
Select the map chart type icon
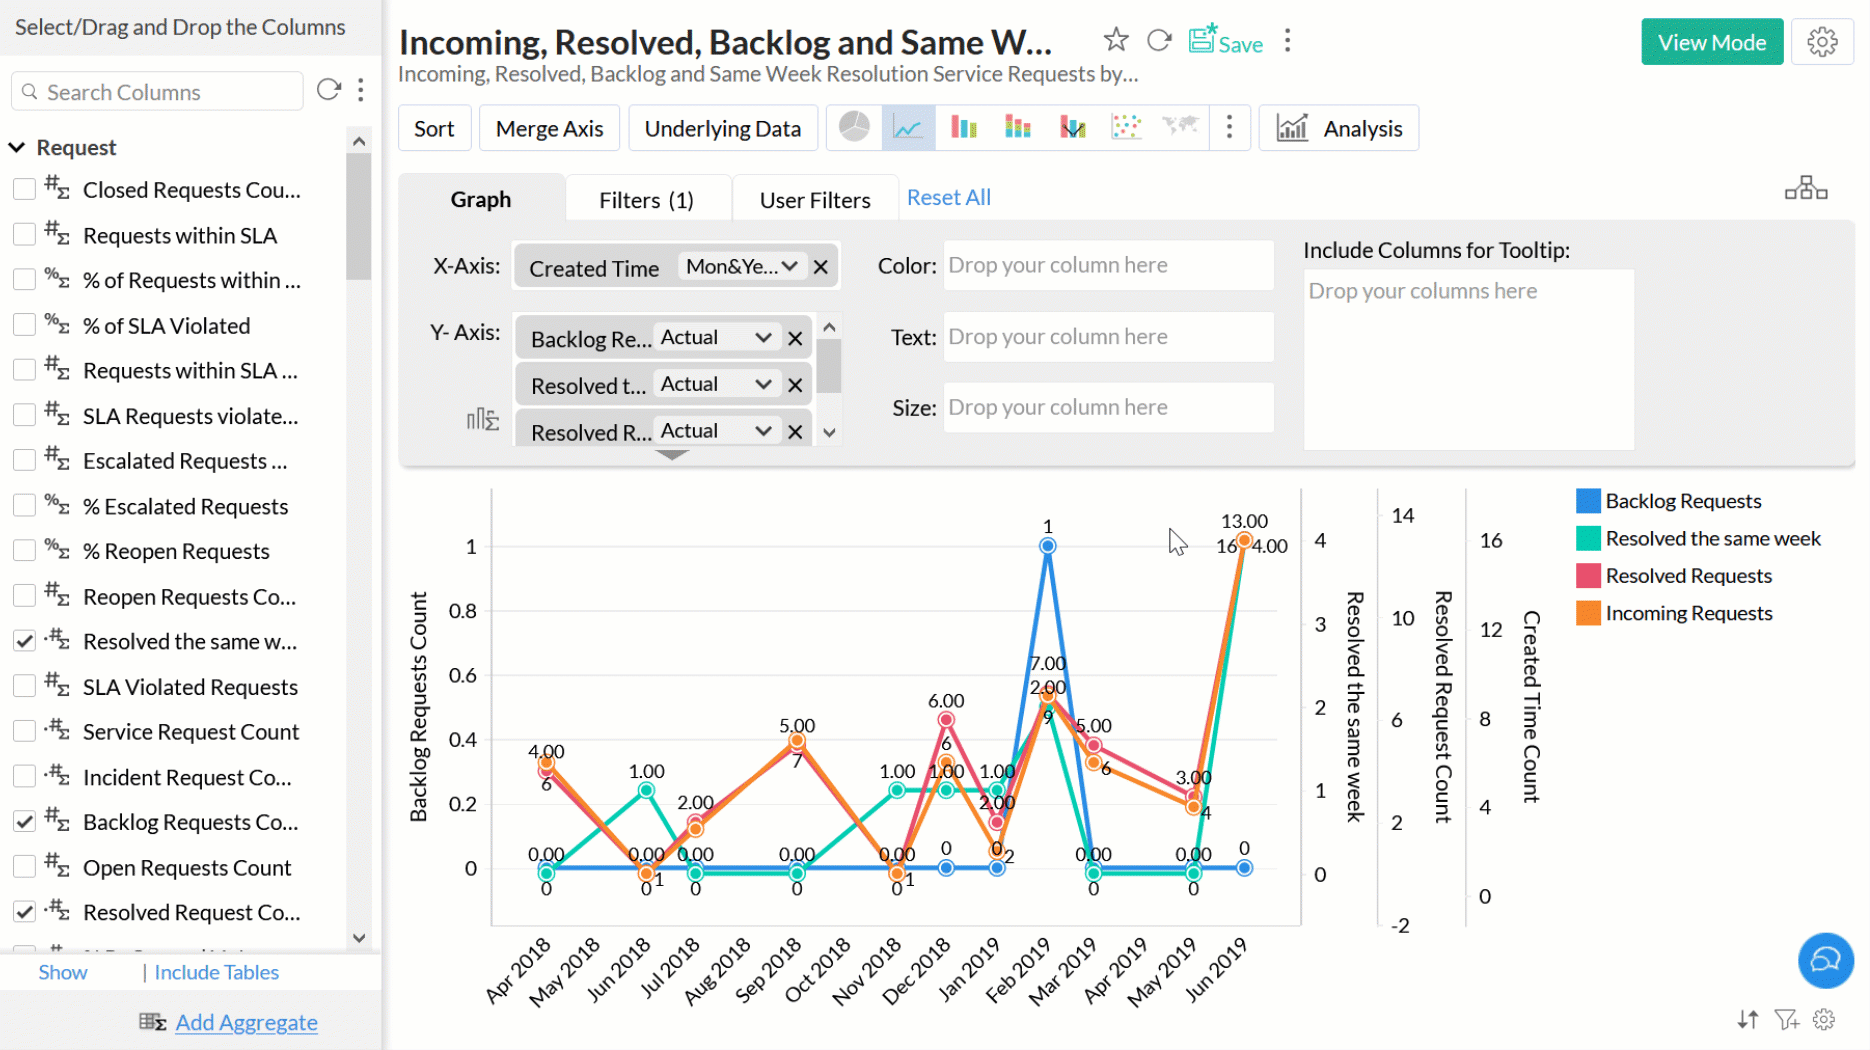click(1180, 127)
